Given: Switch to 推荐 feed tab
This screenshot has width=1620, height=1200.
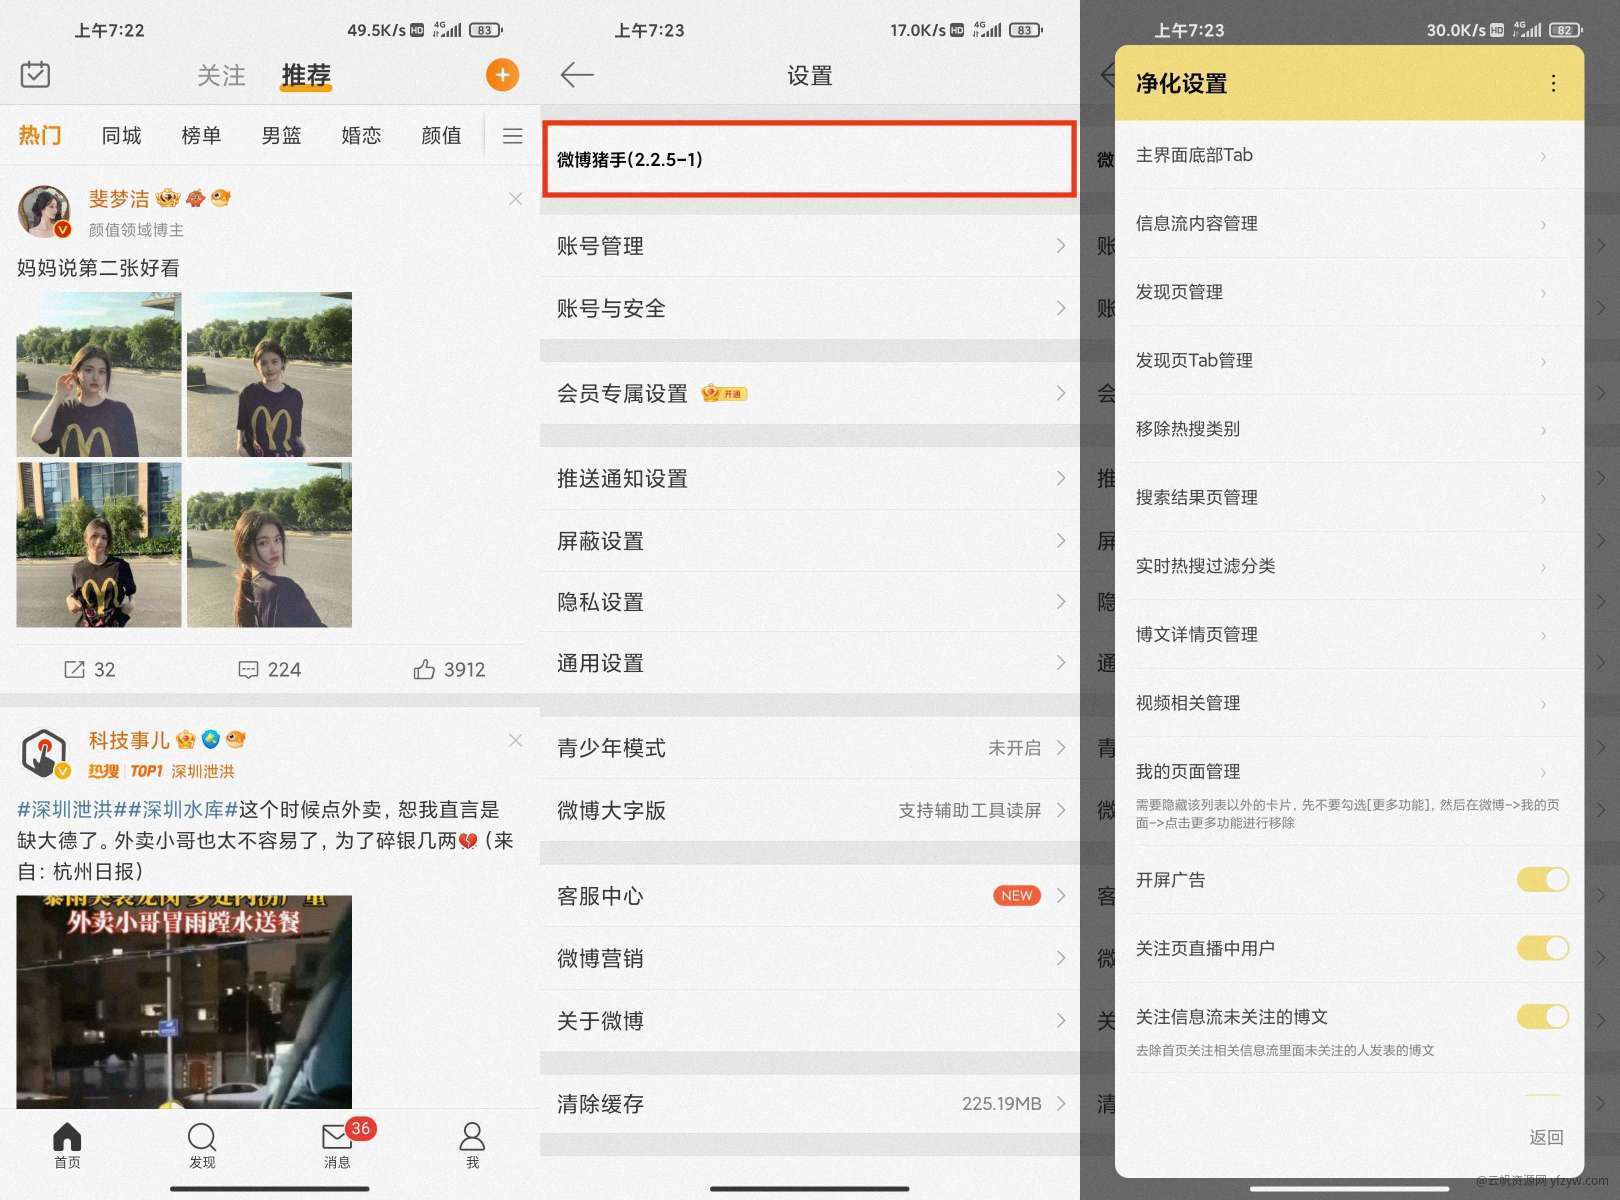Looking at the screenshot, I should (x=306, y=75).
